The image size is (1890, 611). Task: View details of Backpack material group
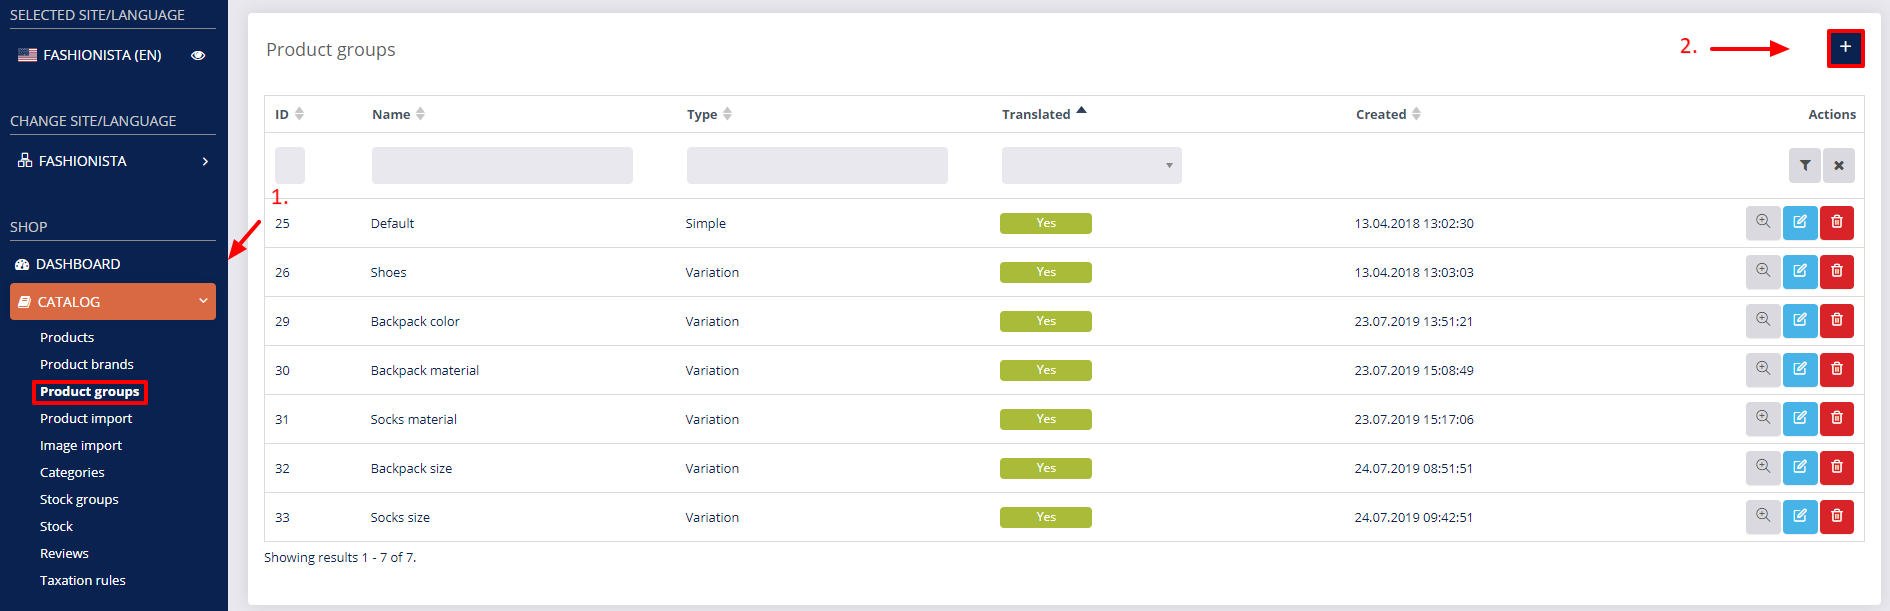pos(1763,369)
